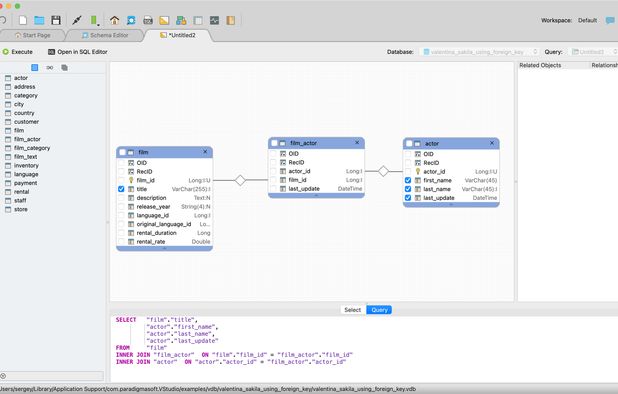This screenshot has height=394, width=618.
Task: Select the blue tables view icon in sidebar
Action: point(35,68)
